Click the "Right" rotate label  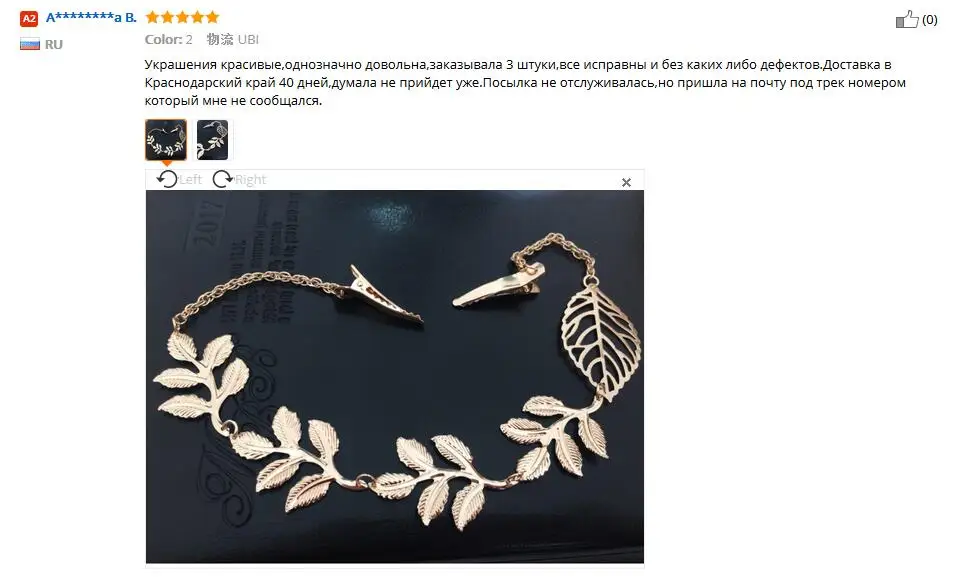pos(250,180)
